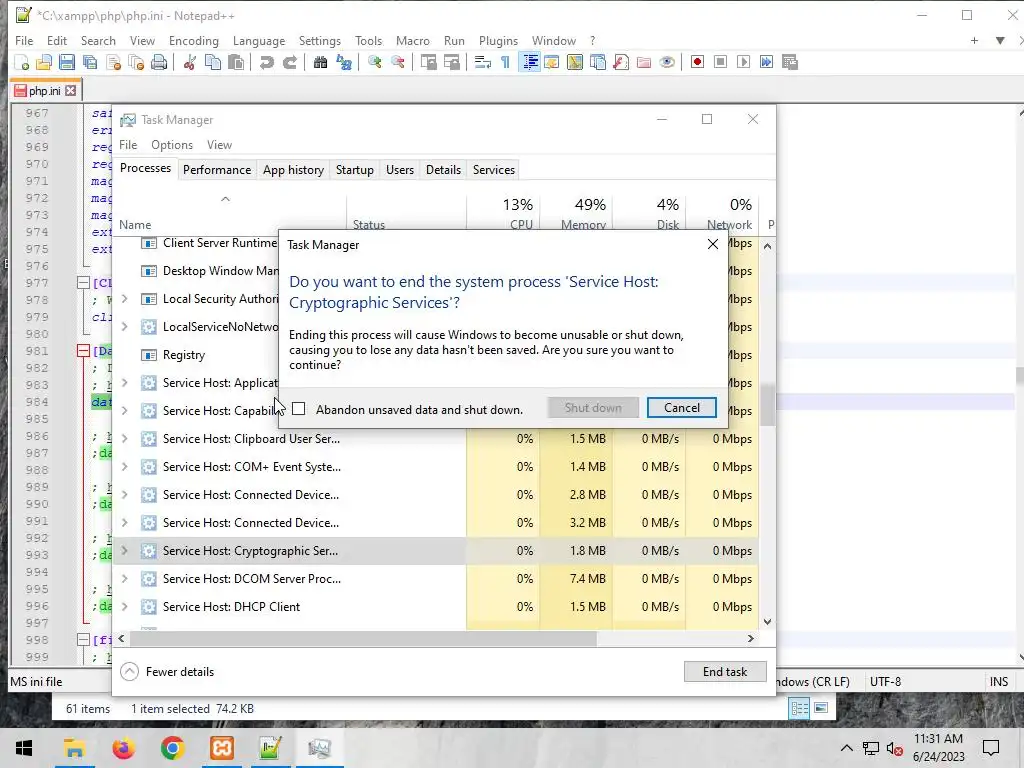
Task: Expand Service Host: DCOM Server Proc... row
Action: click(125, 579)
